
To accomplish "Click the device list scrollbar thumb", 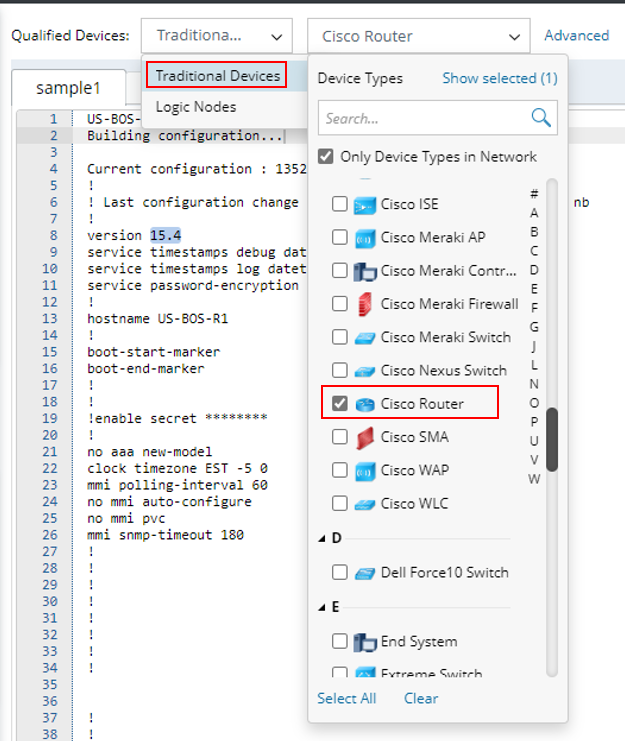I will tap(552, 439).
